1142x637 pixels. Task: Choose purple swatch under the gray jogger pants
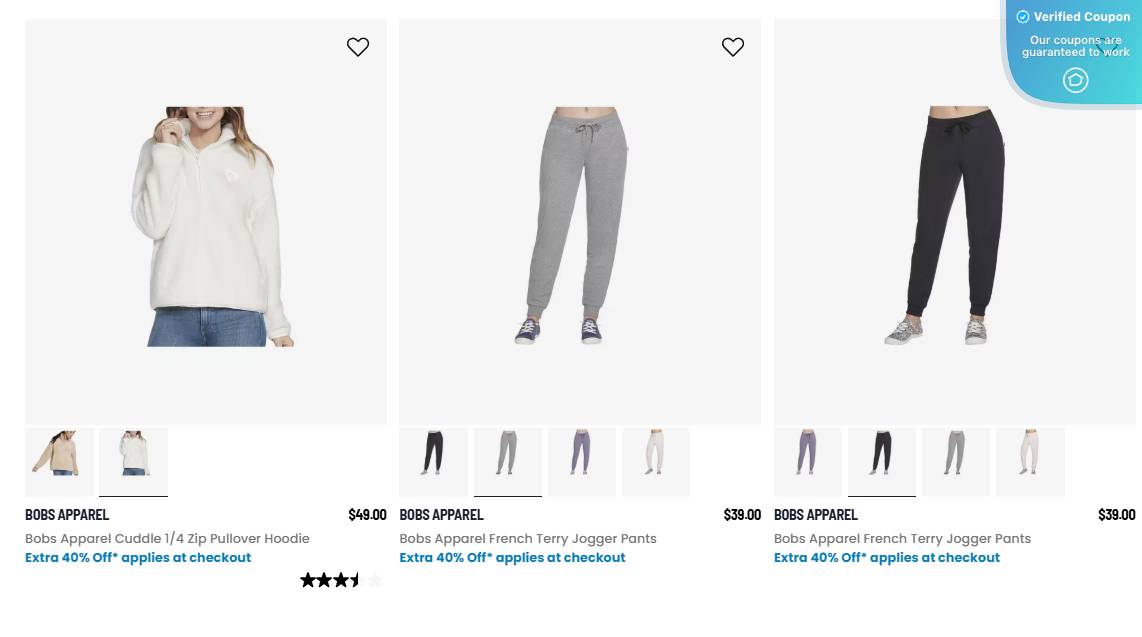tap(582, 462)
